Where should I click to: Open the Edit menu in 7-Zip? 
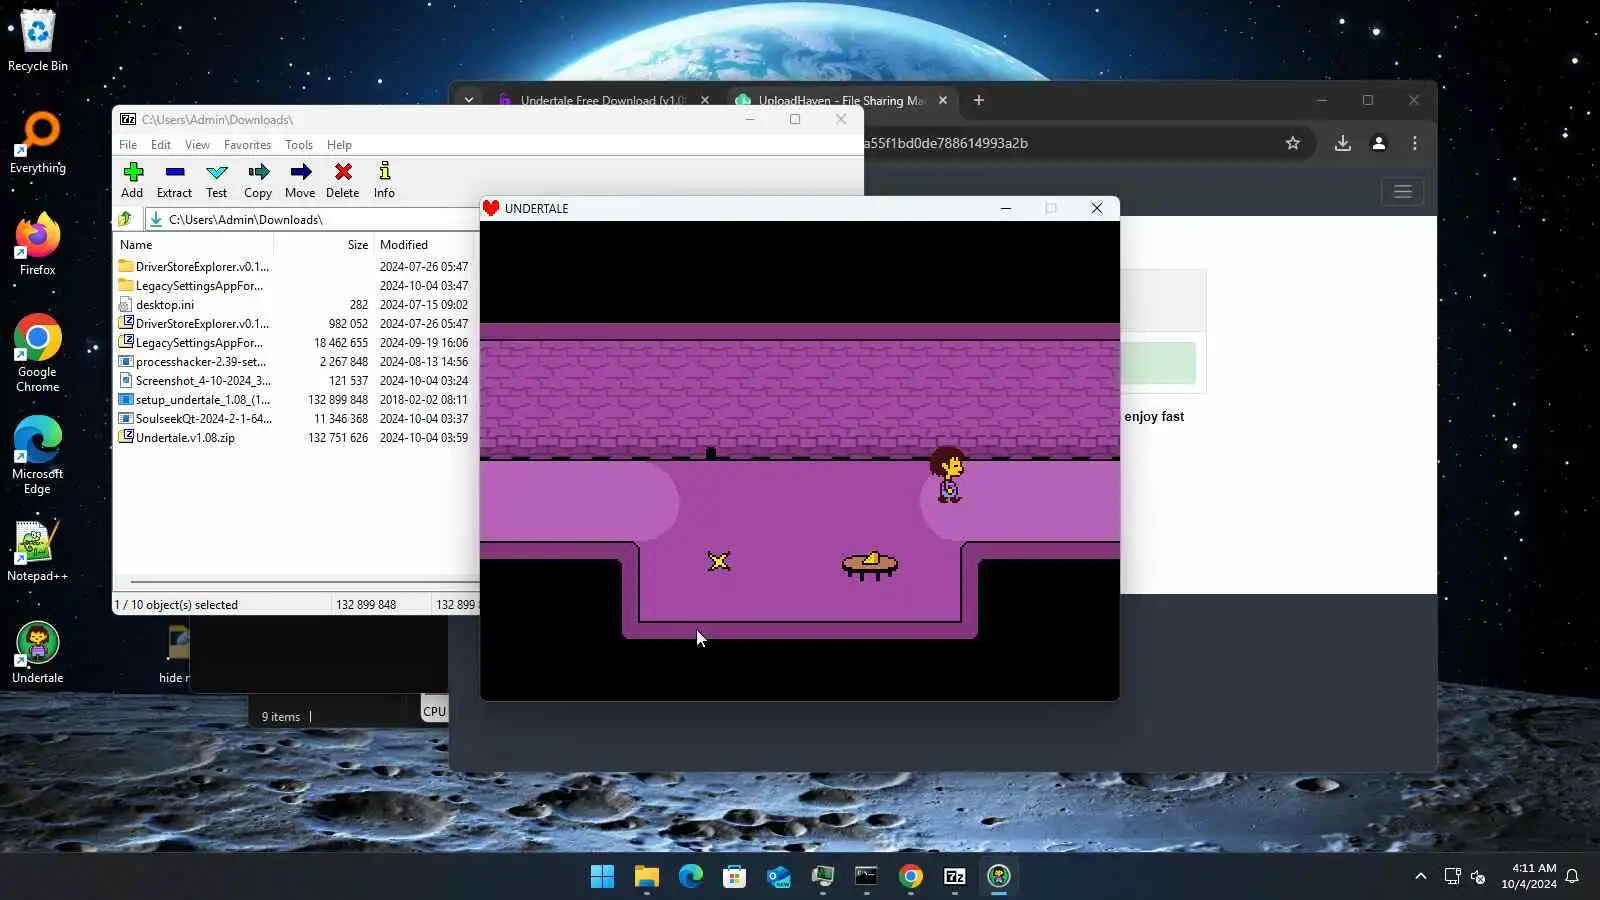click(x=161, y=145)
